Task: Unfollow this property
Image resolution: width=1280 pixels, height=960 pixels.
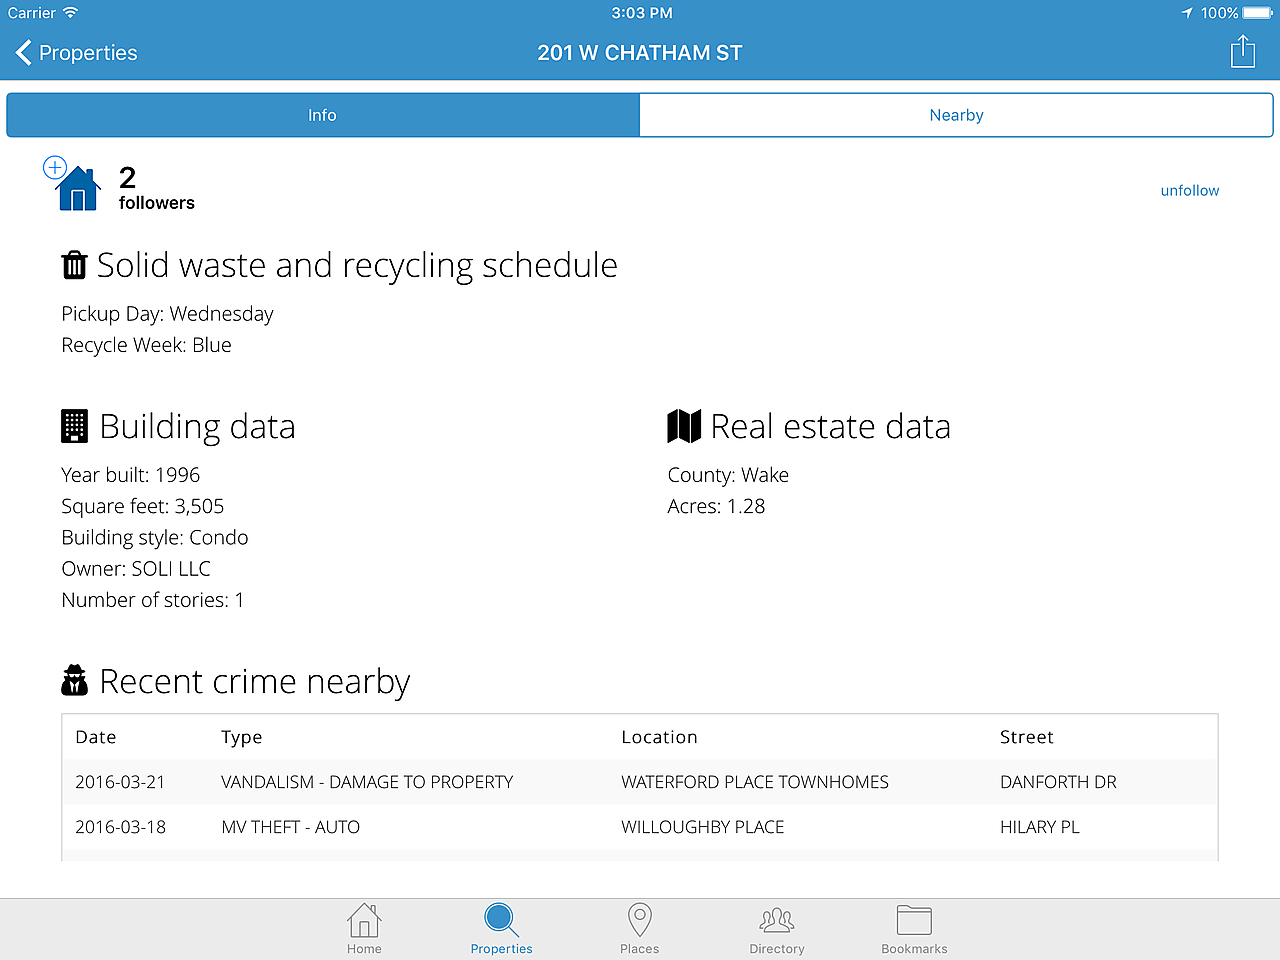Action: tap(1189, 190)
